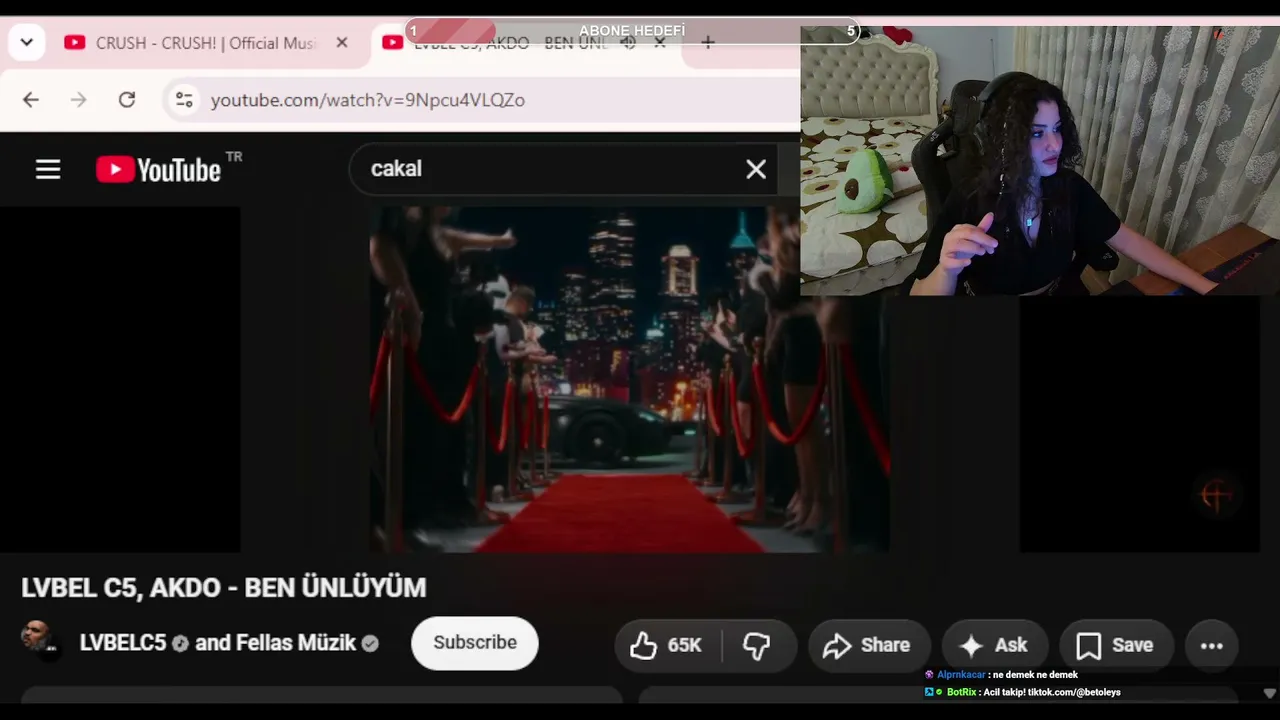1280x720 pixels.
Task: Mute the LVBEL C5 tab audio
Action: pos(628,43)
